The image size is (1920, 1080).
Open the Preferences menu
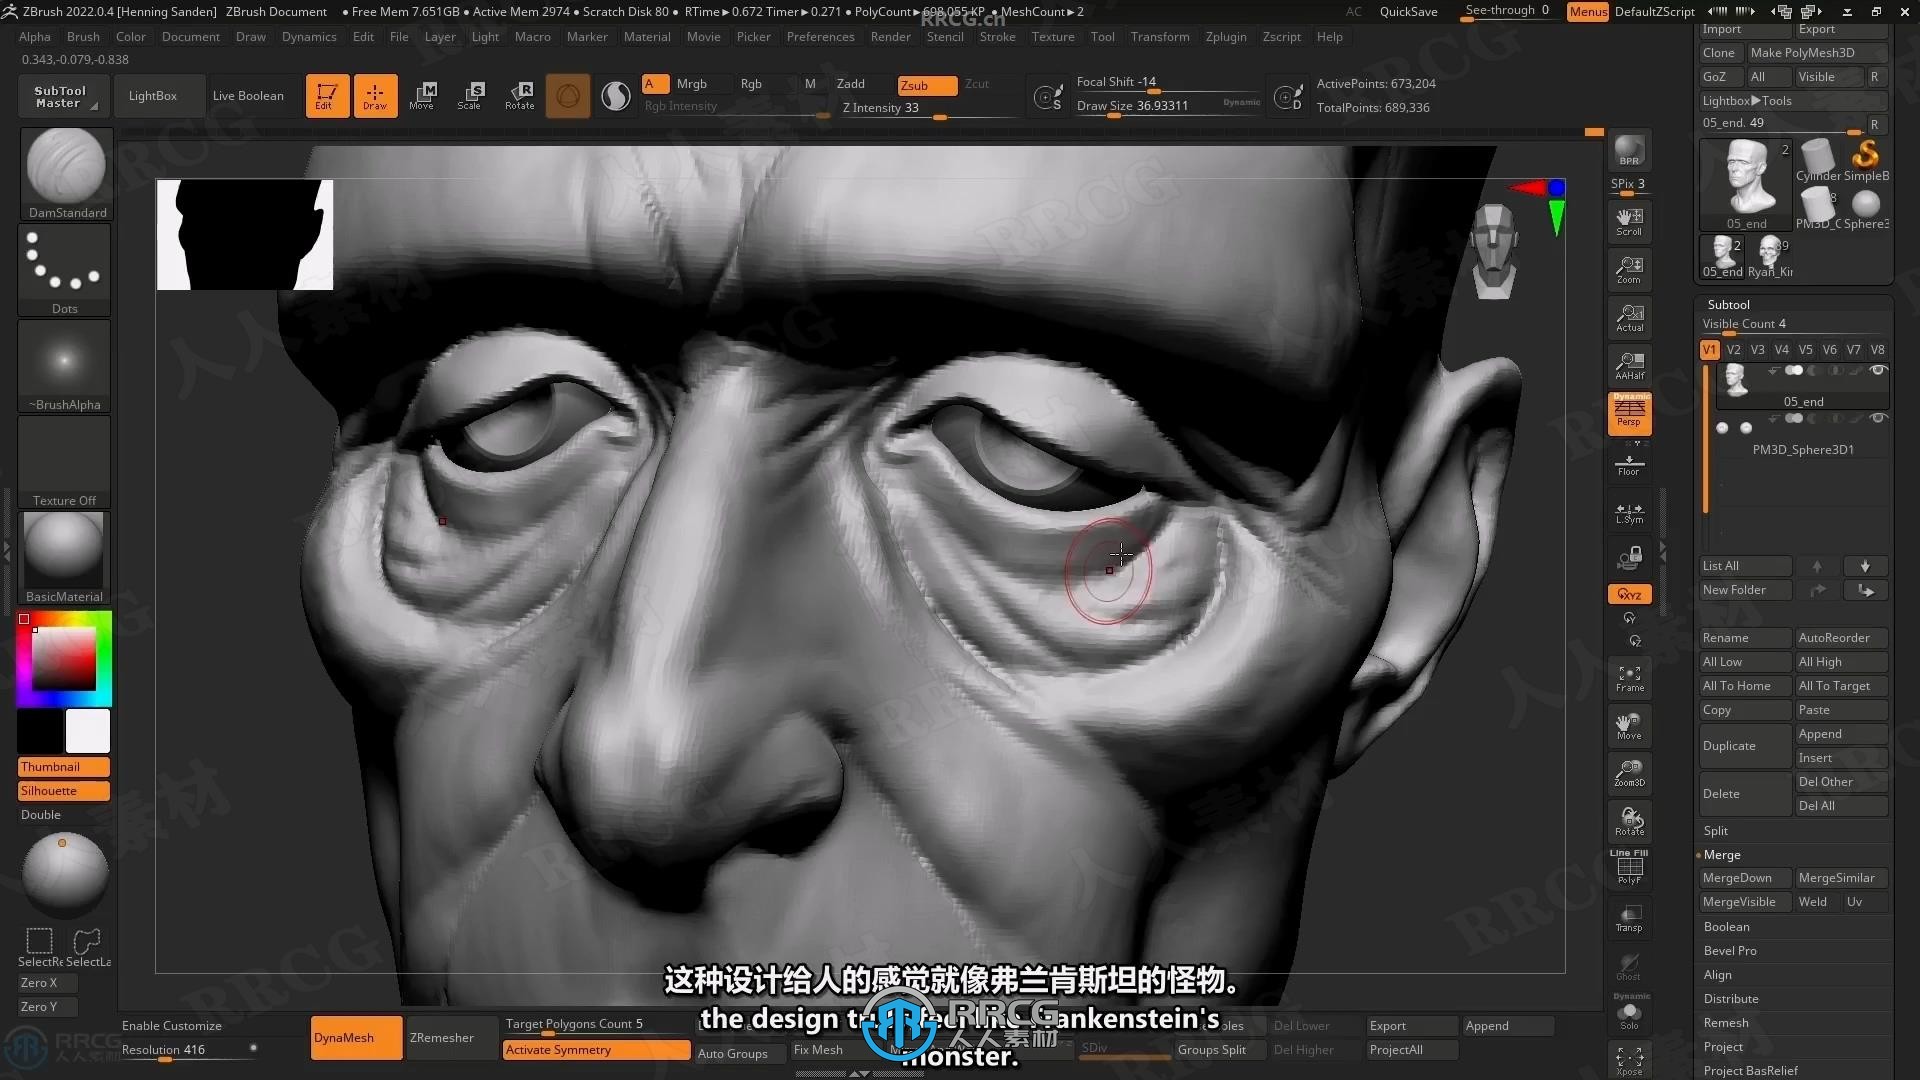point(820,37)
